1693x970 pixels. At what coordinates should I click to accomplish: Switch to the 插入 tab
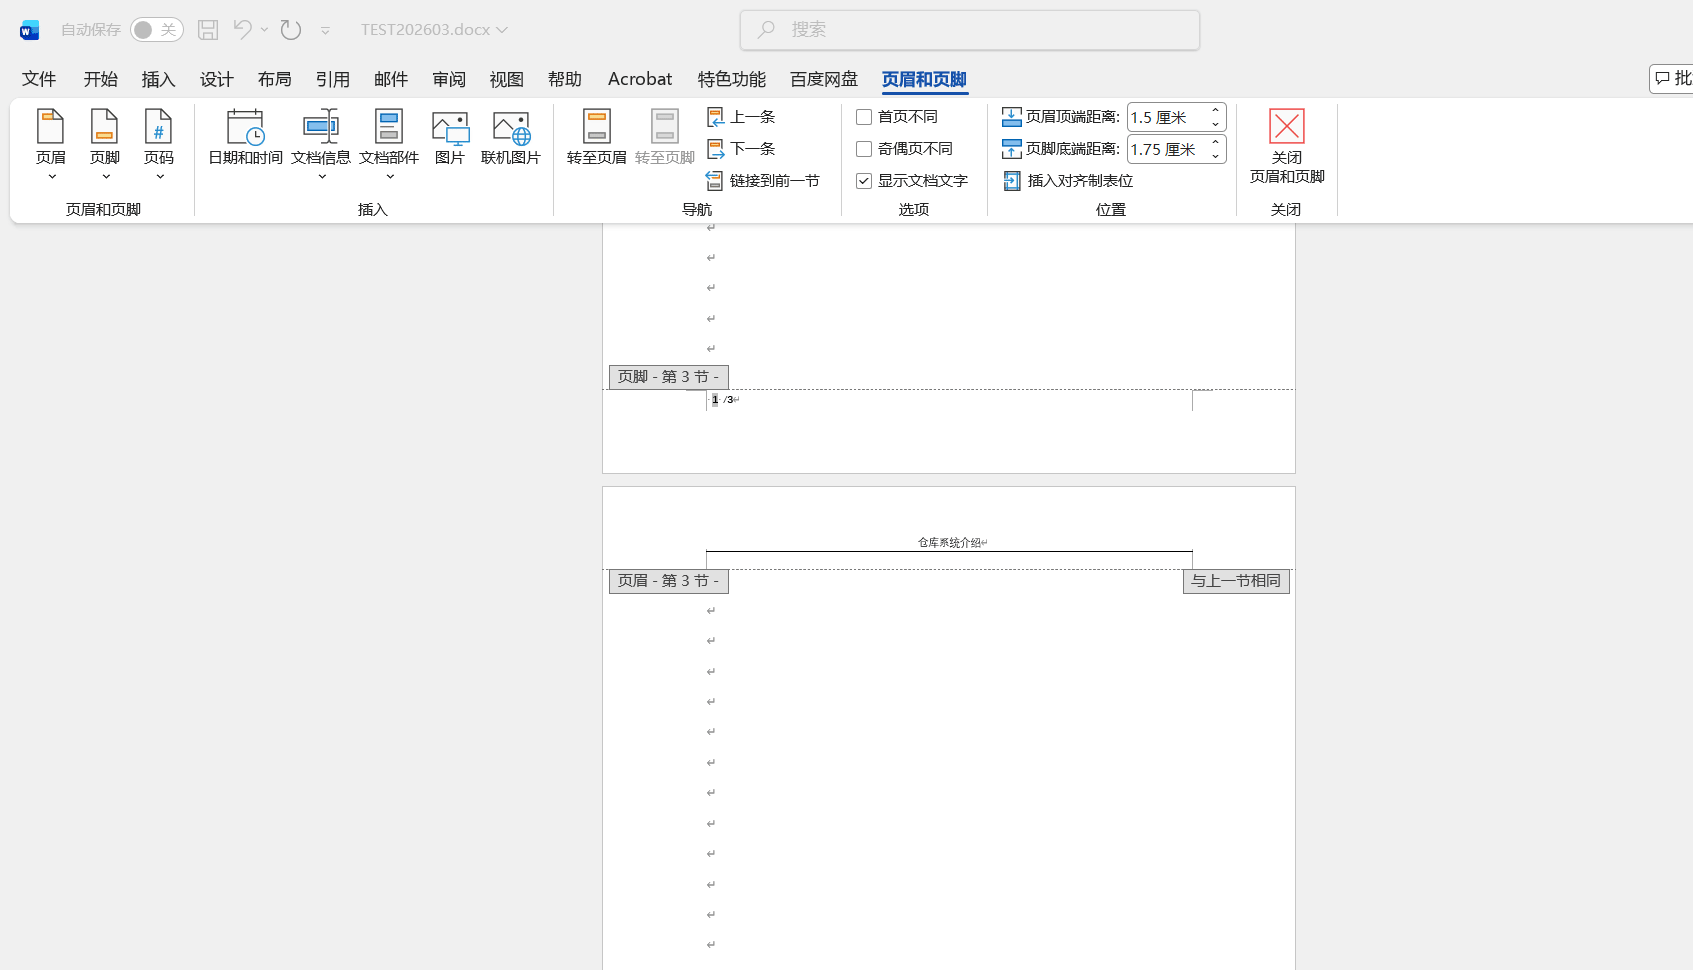tap(158, 79)
